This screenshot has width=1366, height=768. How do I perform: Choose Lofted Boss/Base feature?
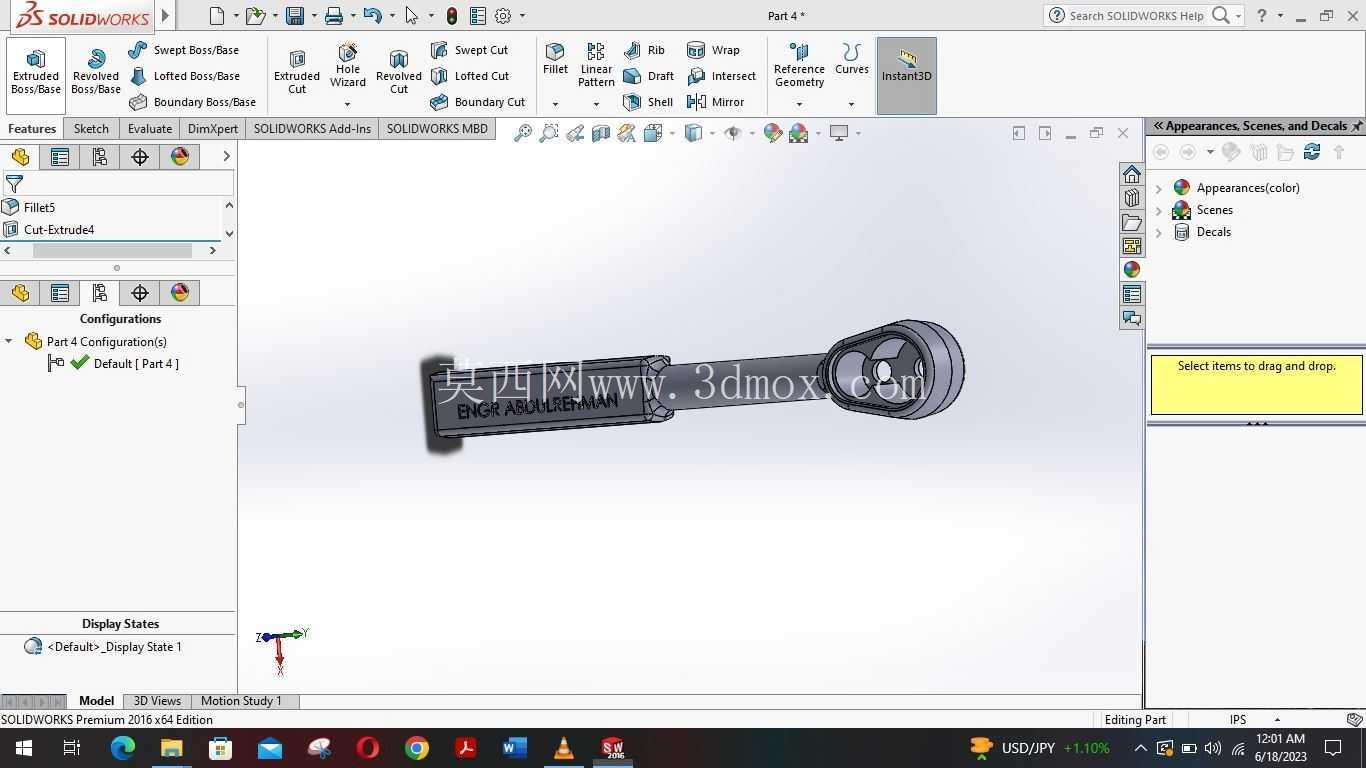184,76
